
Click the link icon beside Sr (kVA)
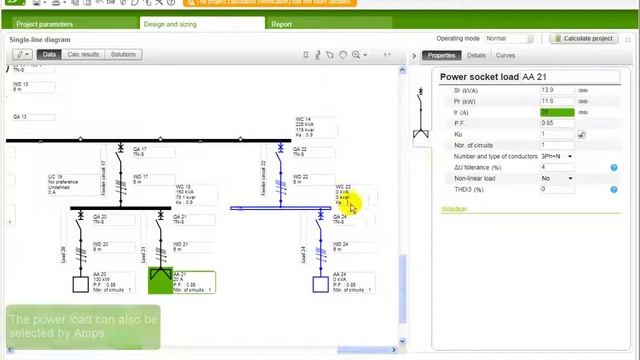pyautogui.click(x=583, y=90)
